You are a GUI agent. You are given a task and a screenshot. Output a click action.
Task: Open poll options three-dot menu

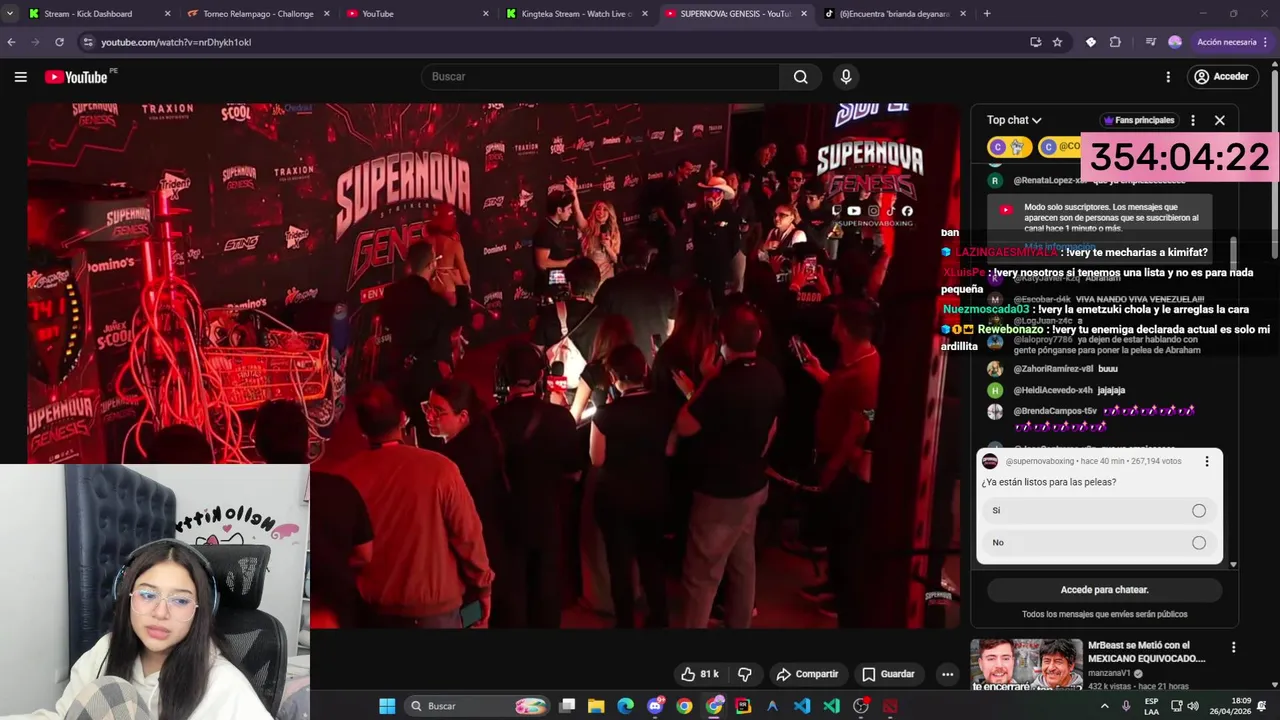tap(1206, 461)
